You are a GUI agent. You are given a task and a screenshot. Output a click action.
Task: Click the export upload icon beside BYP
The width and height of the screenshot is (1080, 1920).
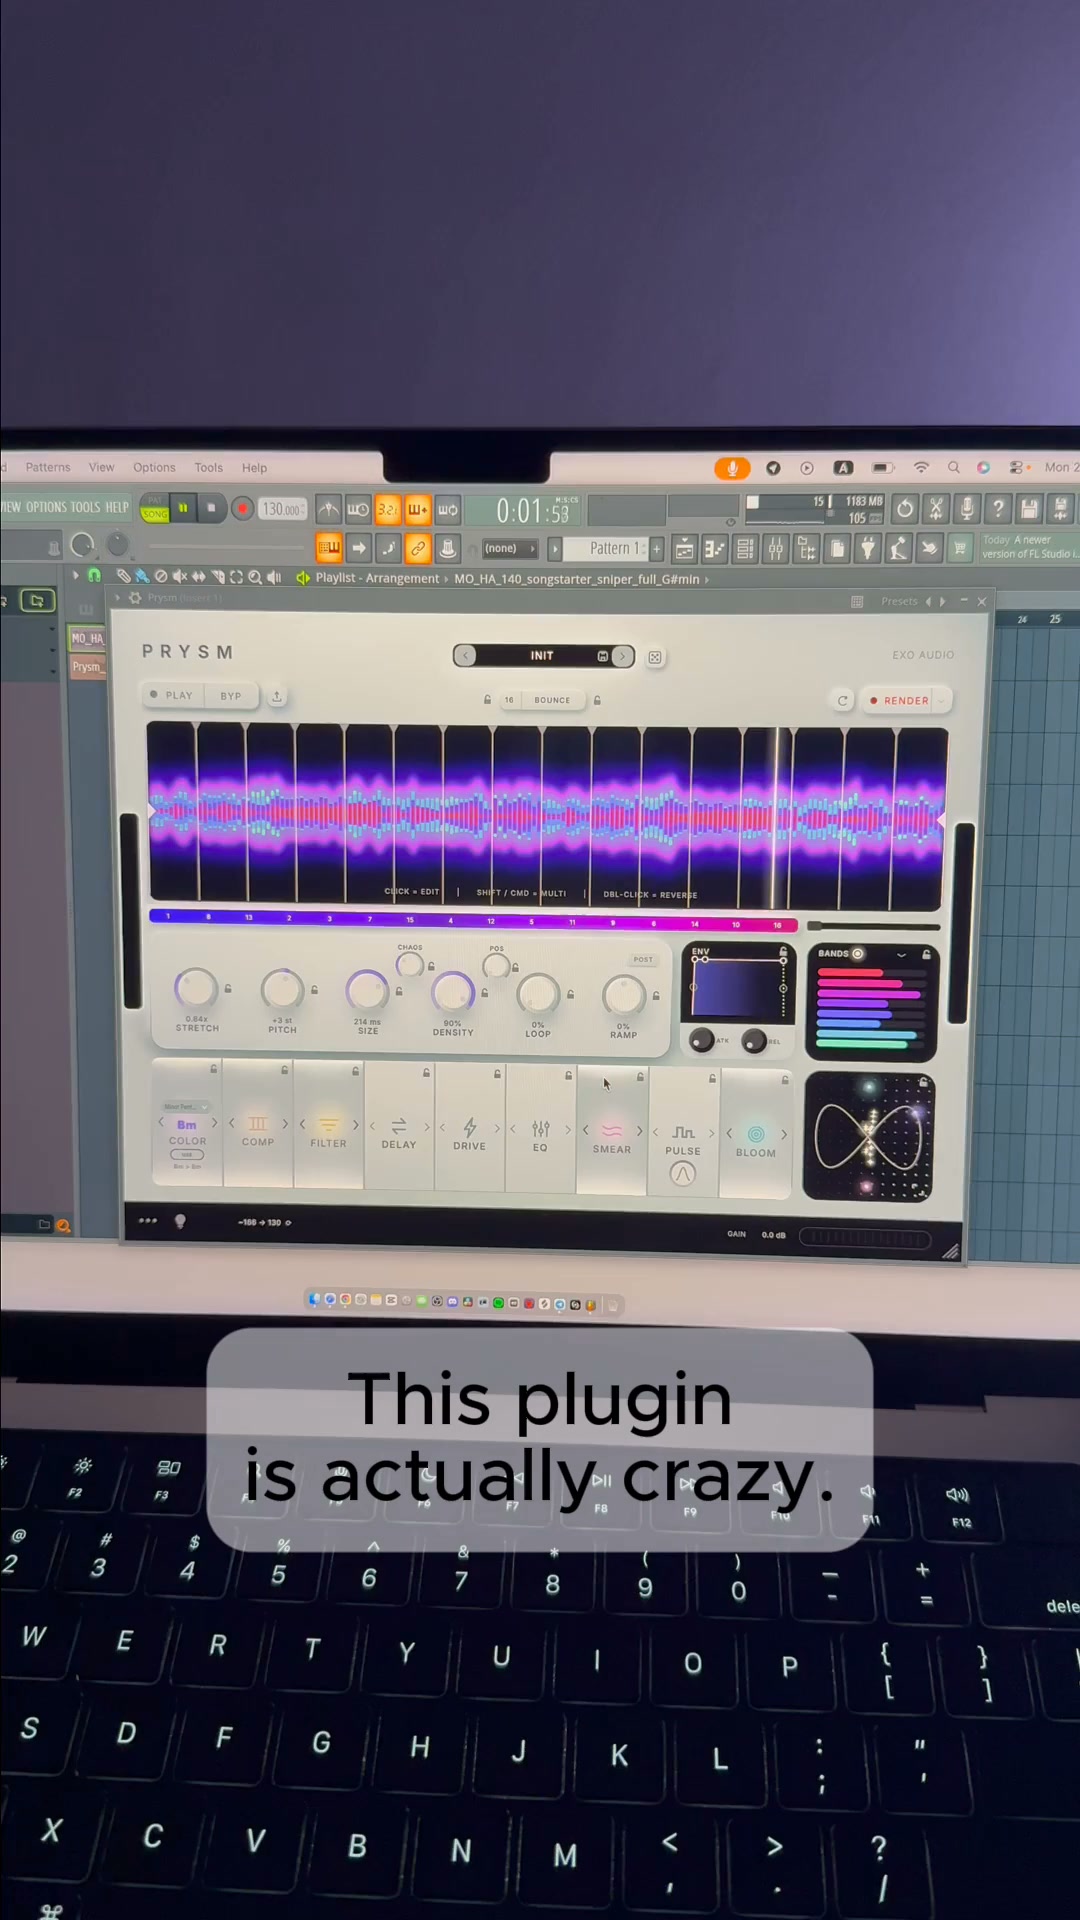277,696
